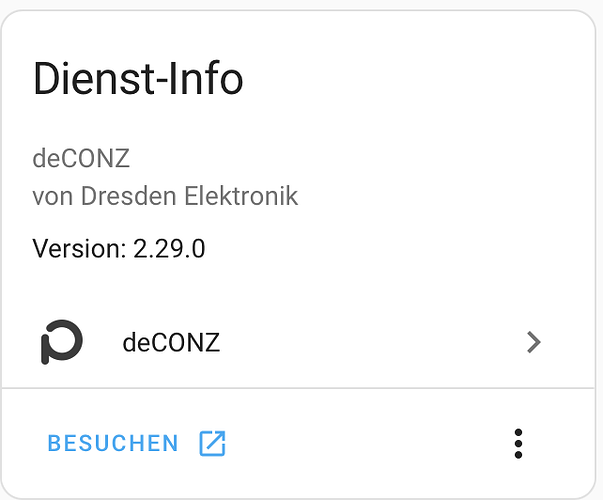The image size is (603, 500).
Task: Show more options with vertical dots button
Action: [518, 443]
